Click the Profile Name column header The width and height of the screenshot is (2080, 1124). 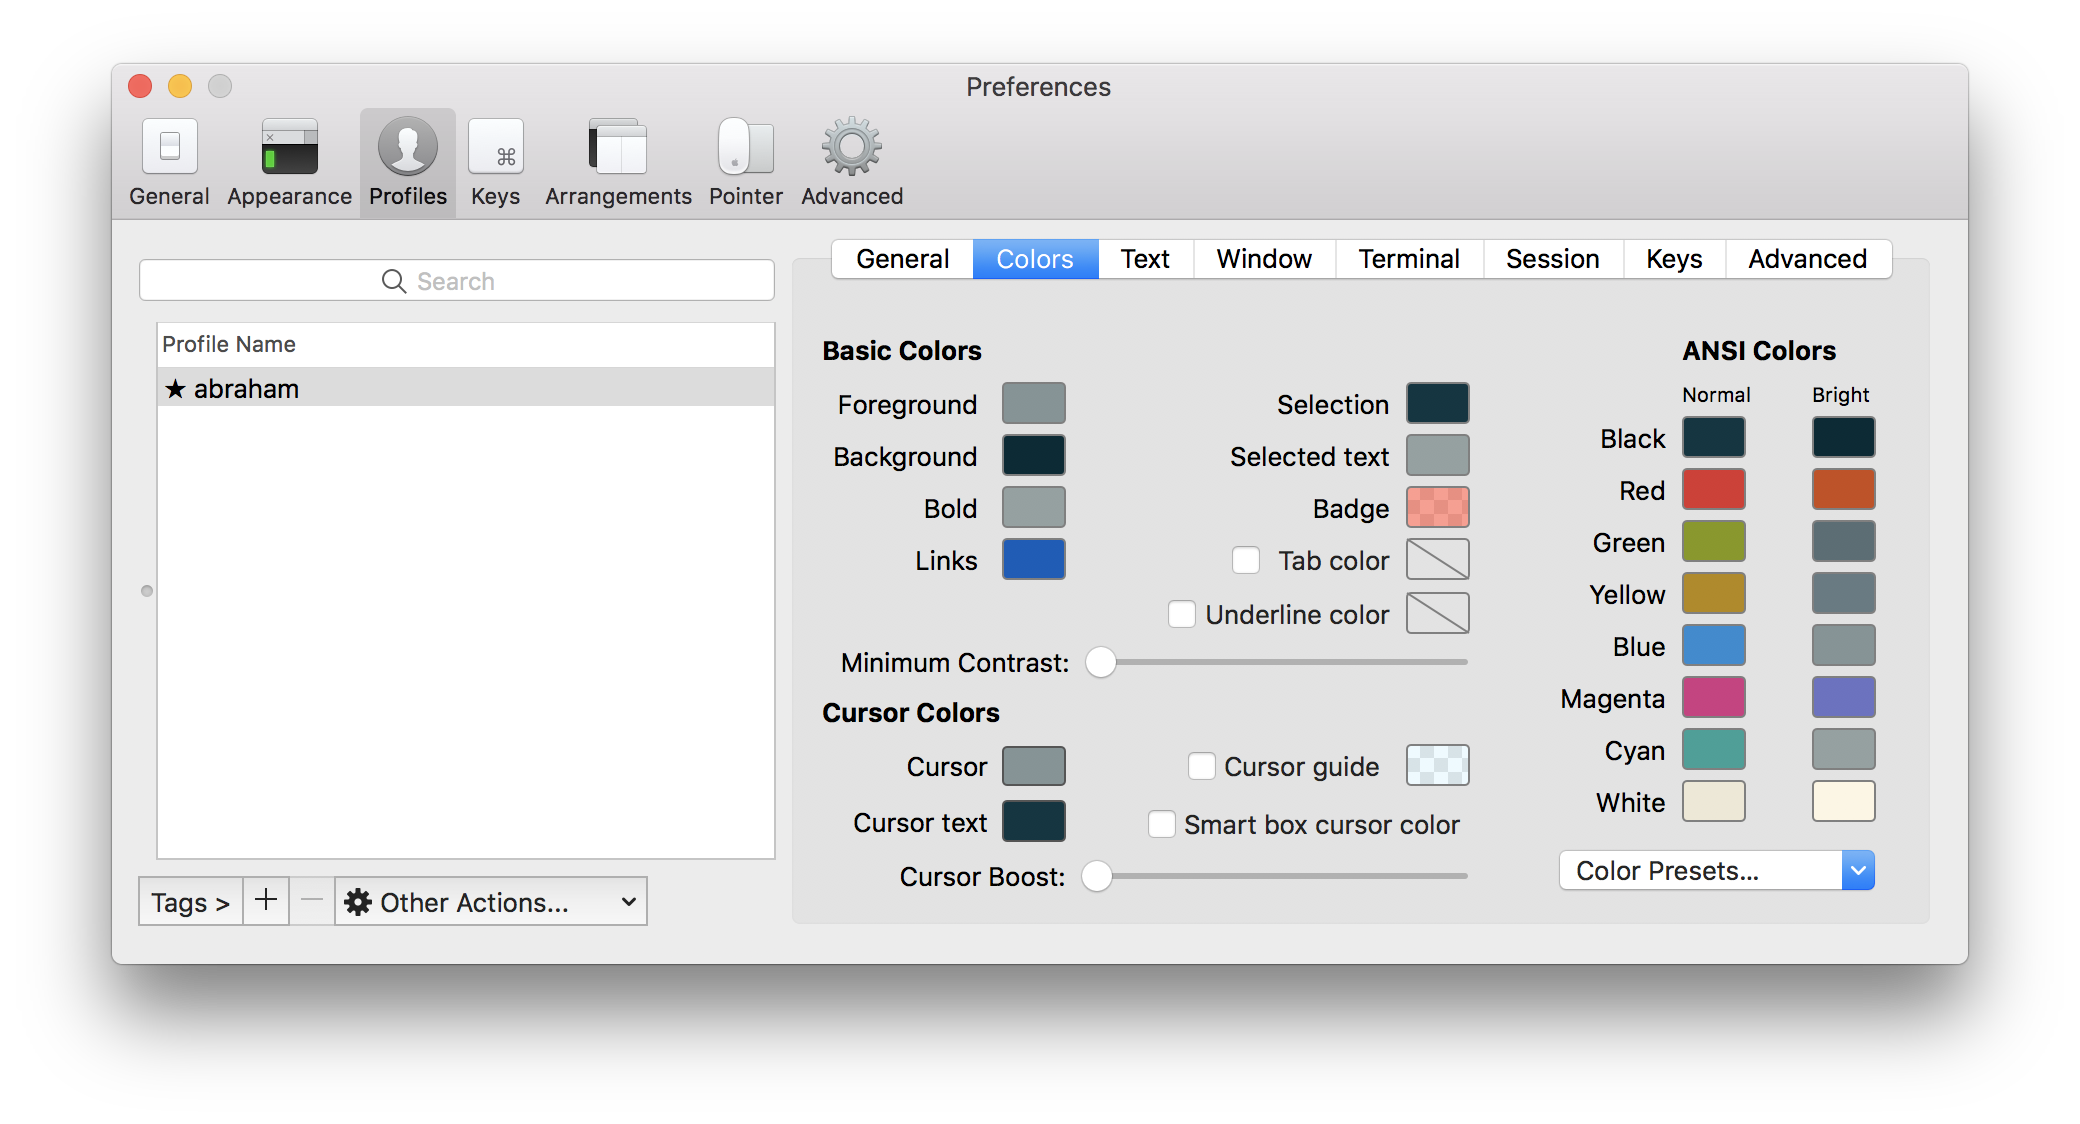pos(466,344)
